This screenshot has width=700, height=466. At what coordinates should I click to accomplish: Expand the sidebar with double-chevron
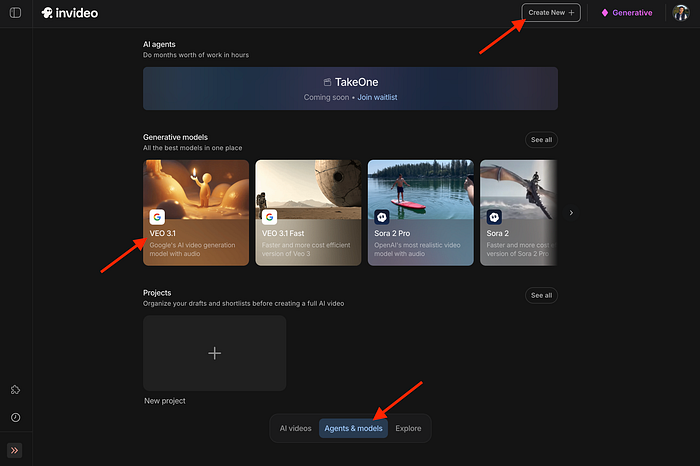coord(15,450)
